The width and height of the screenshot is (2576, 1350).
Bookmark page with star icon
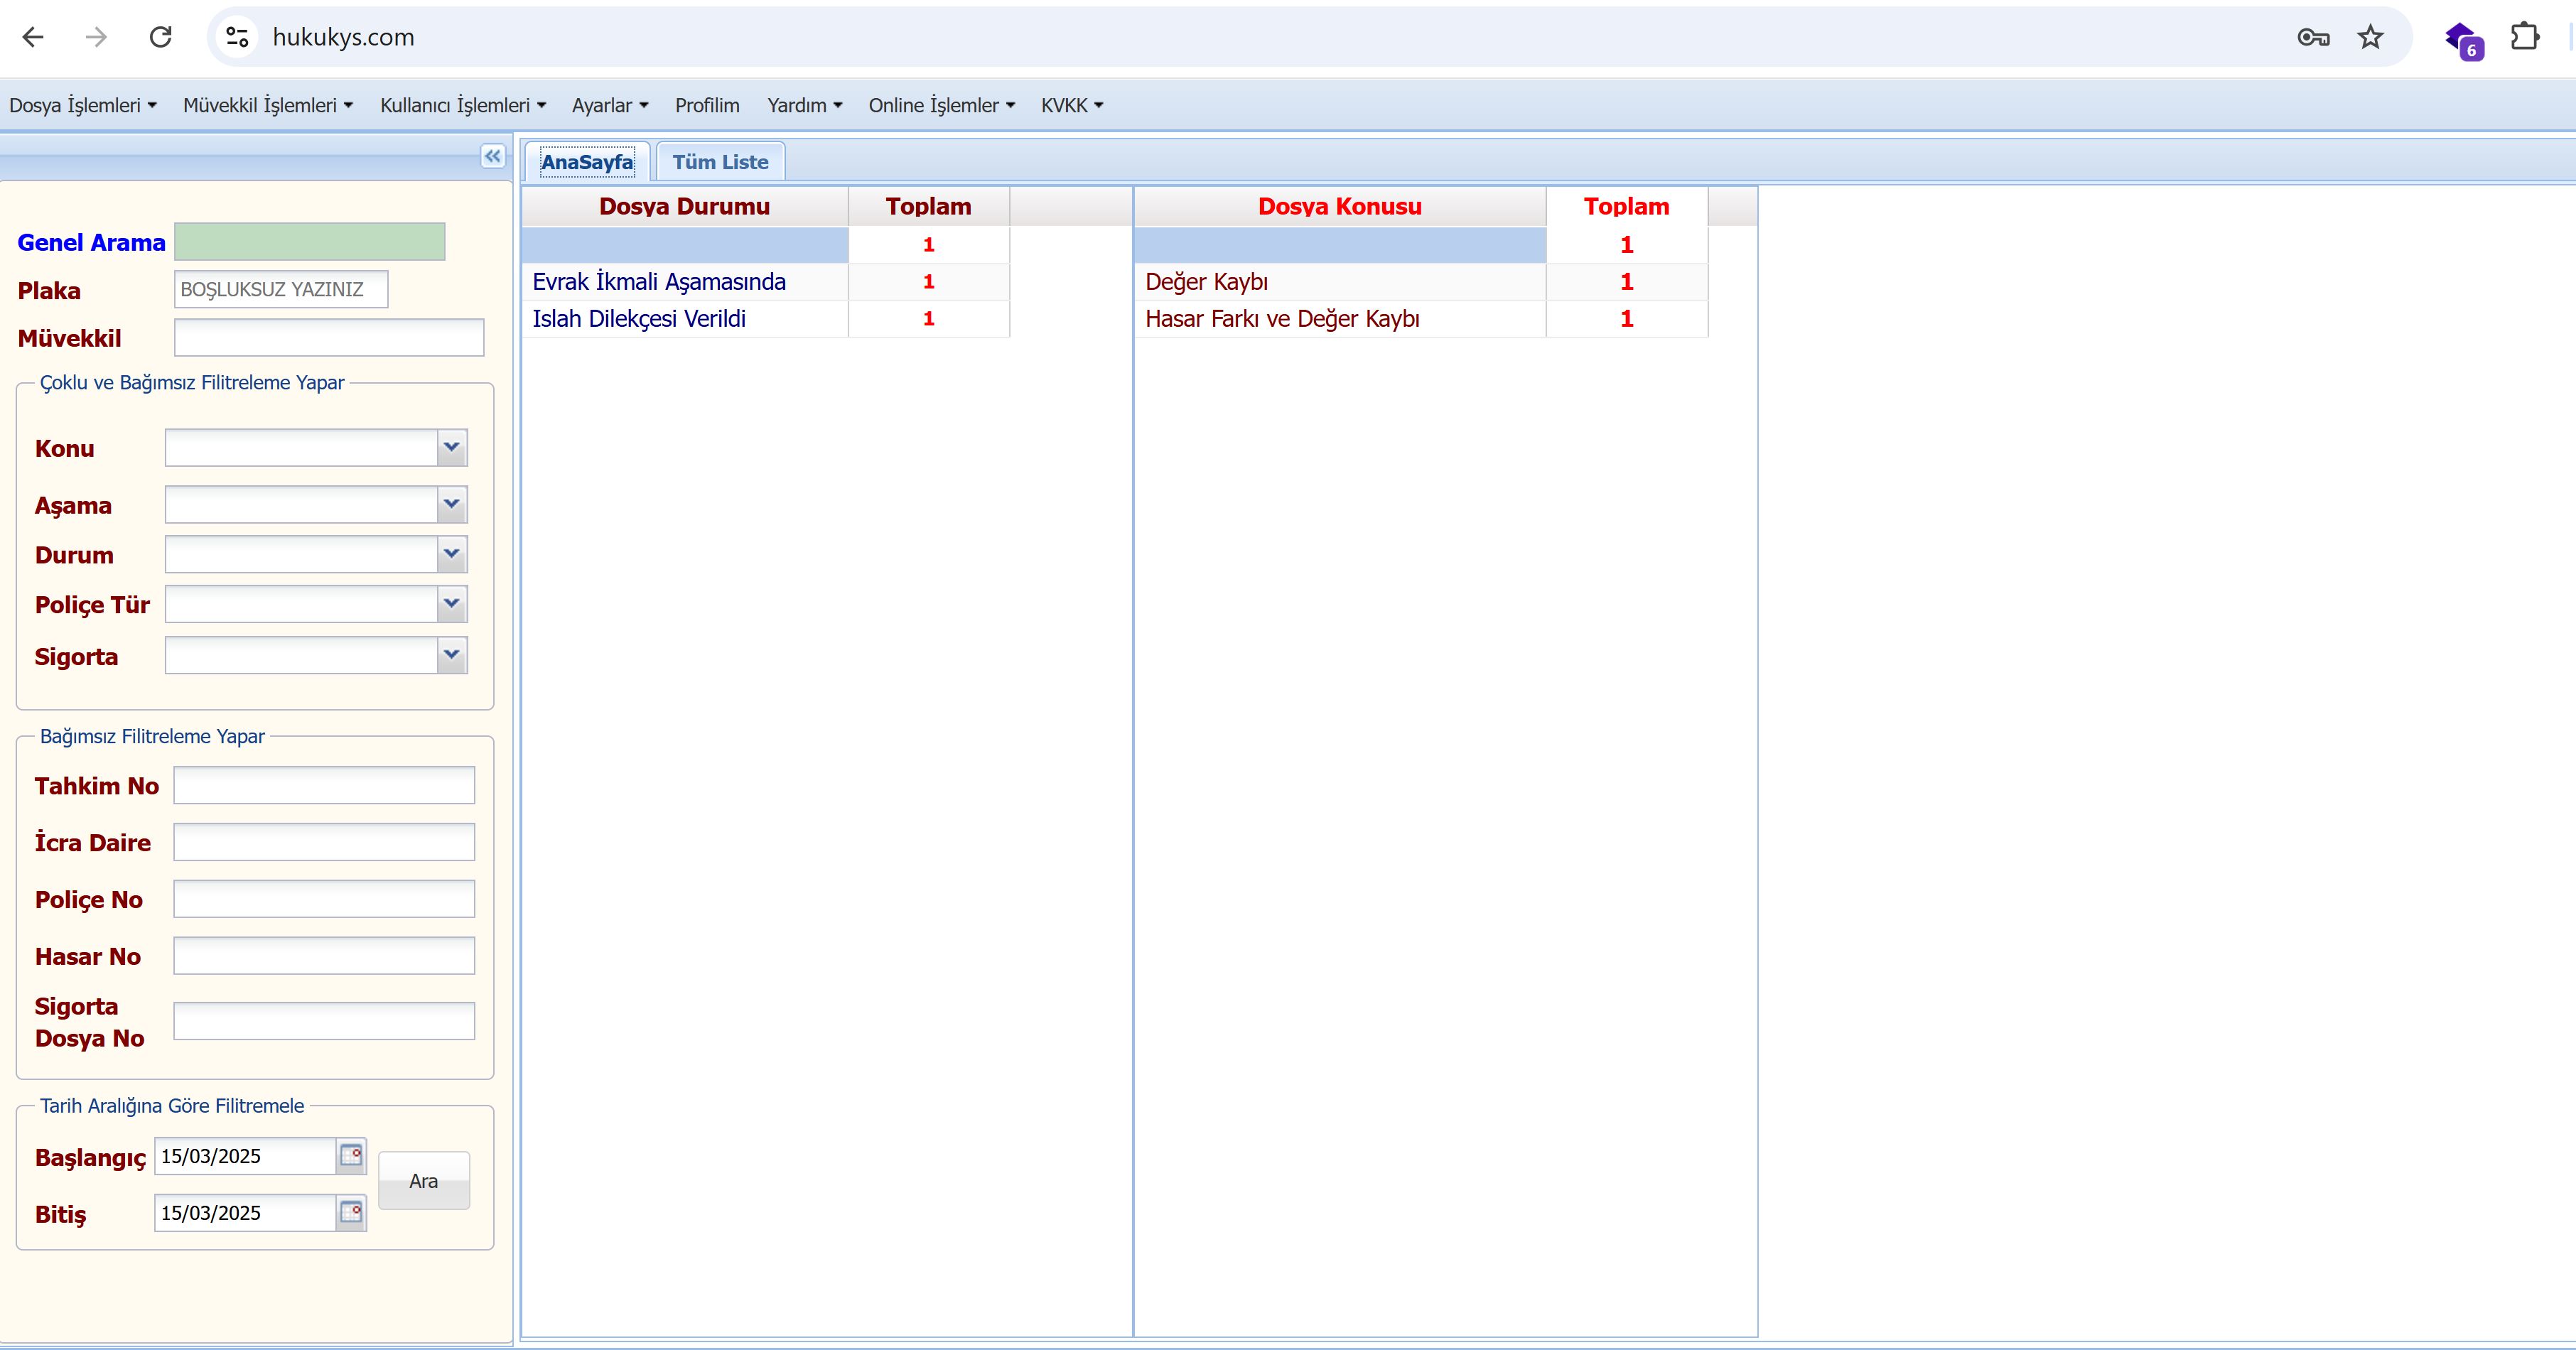tap(2370, 37)
